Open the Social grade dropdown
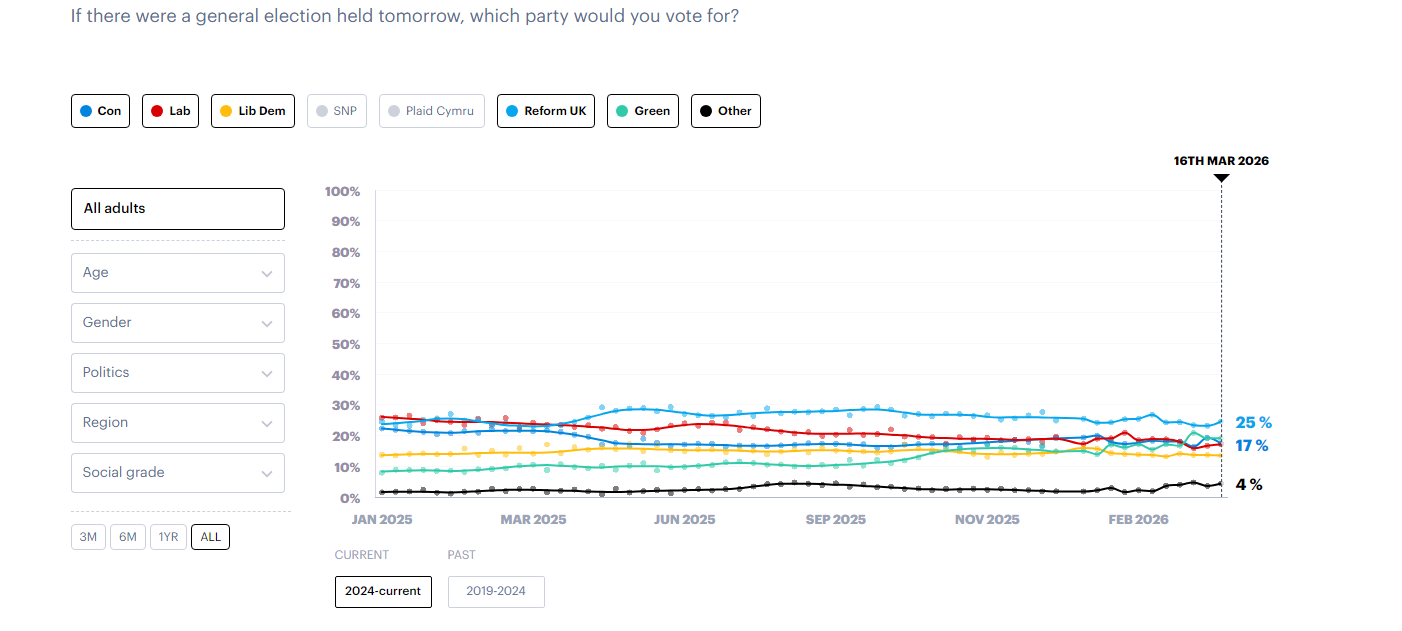 178,473
